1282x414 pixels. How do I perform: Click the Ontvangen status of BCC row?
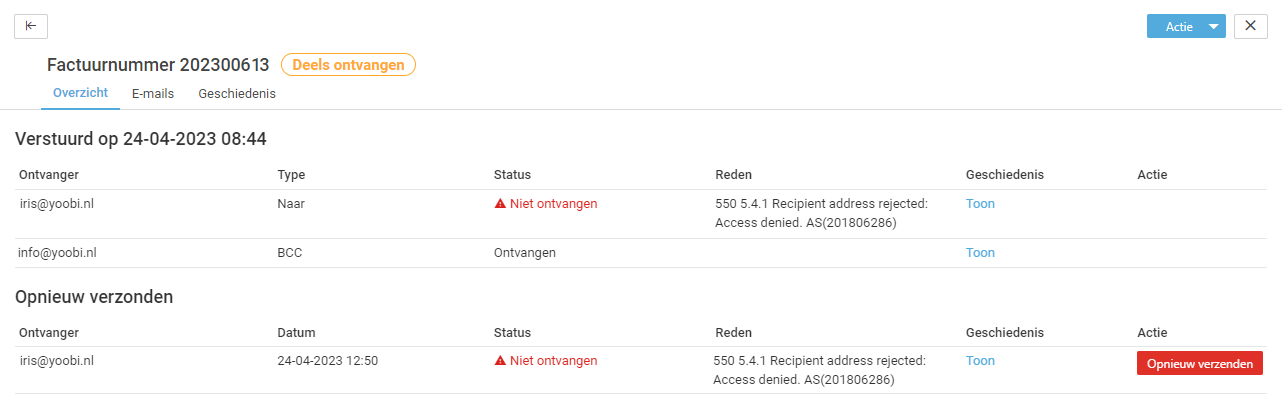[525, 253]
